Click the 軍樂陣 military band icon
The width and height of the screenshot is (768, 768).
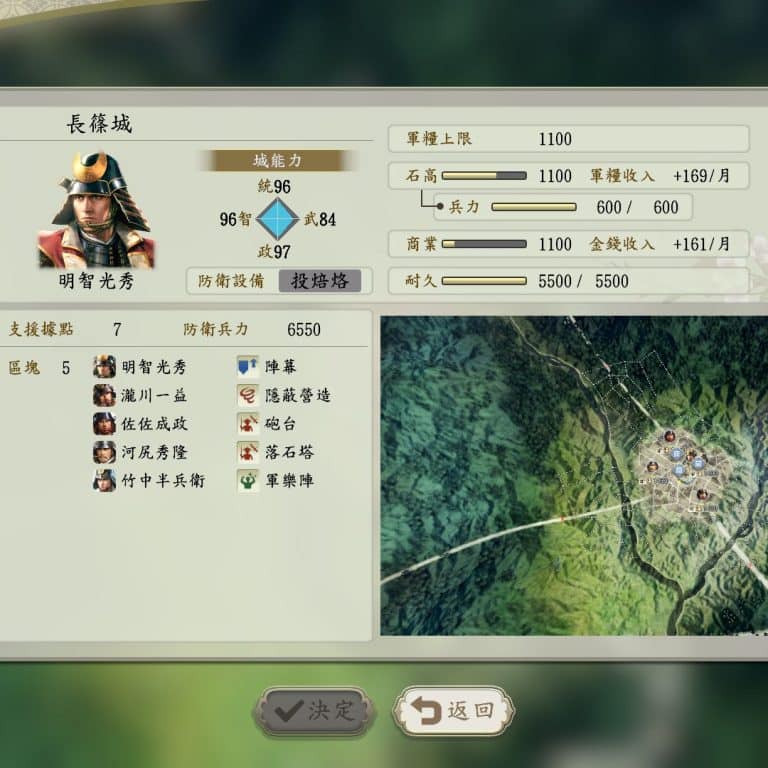pos(248,480)
